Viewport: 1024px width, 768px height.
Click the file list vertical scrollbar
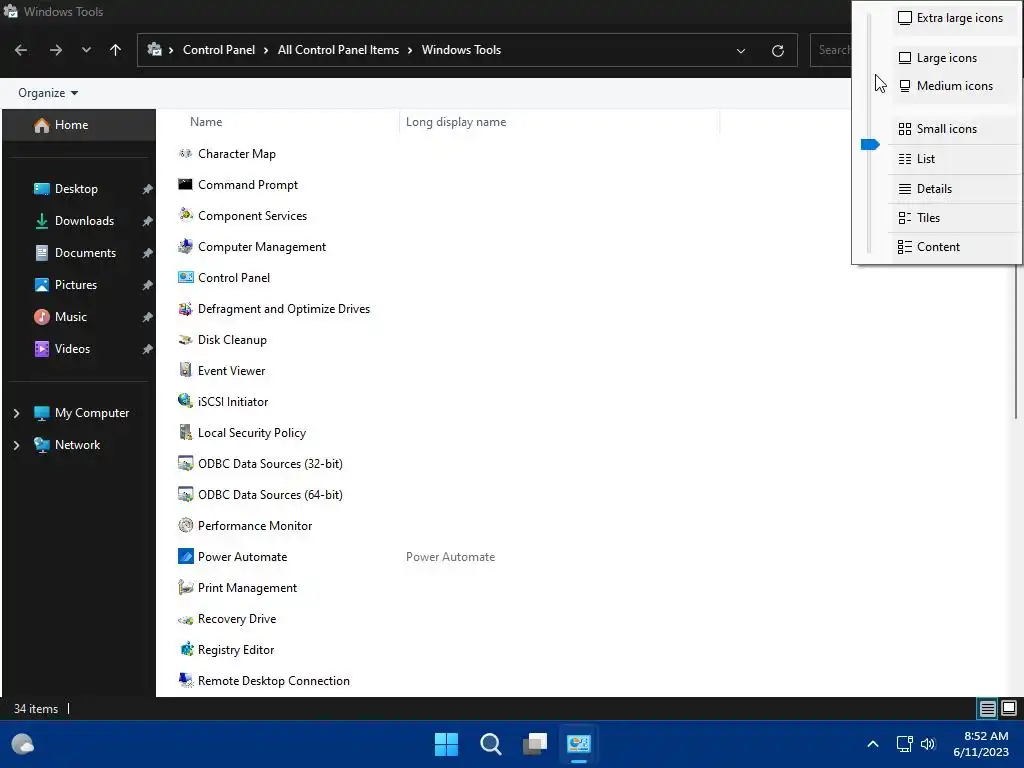pyautogui.click(x=1016, y=342)
